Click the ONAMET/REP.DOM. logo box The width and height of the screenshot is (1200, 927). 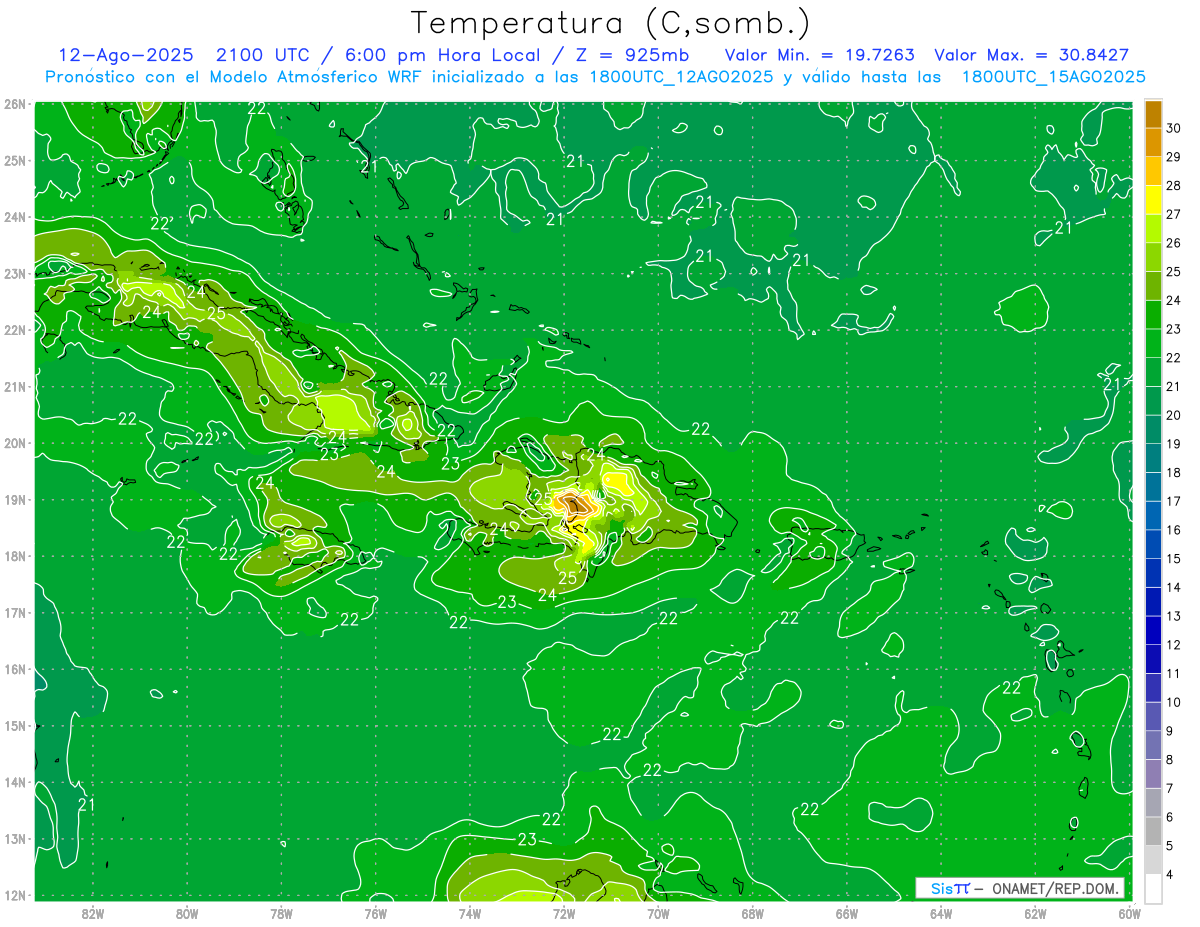point(1019,888)
